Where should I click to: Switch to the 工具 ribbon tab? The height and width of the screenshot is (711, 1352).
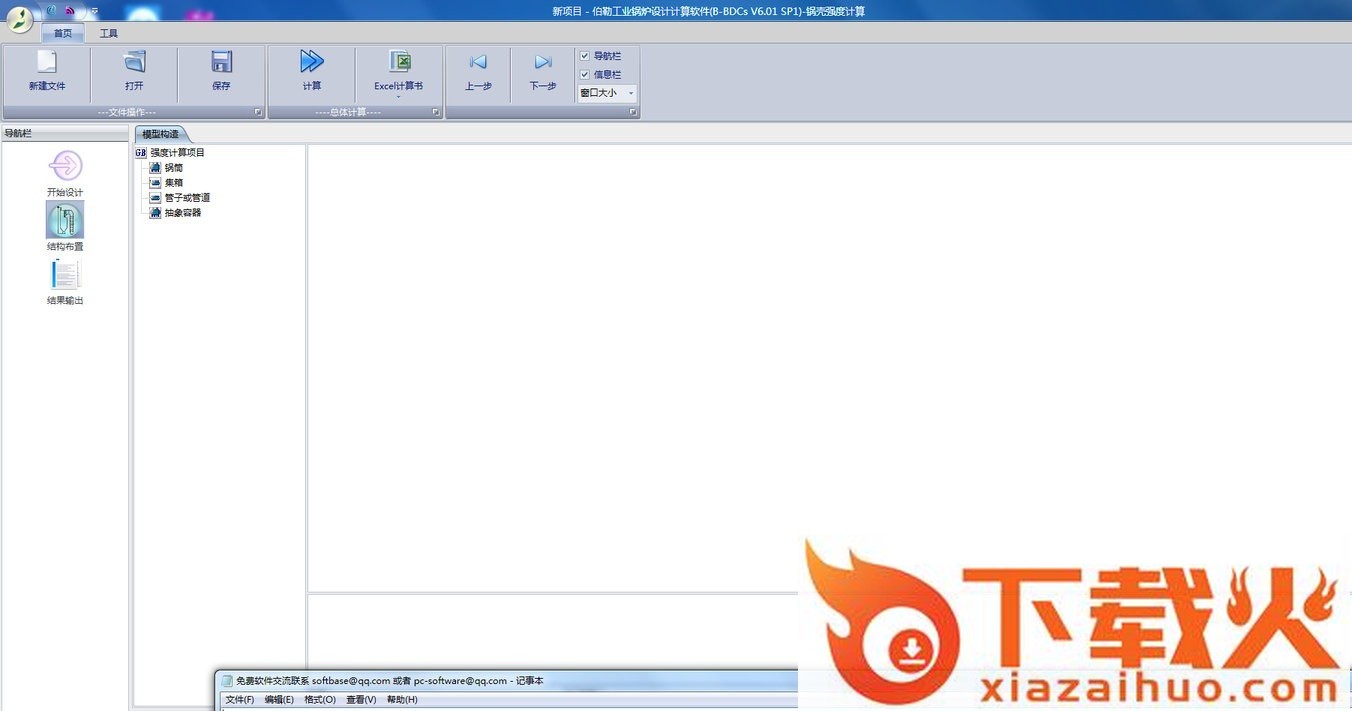(108, 33)
